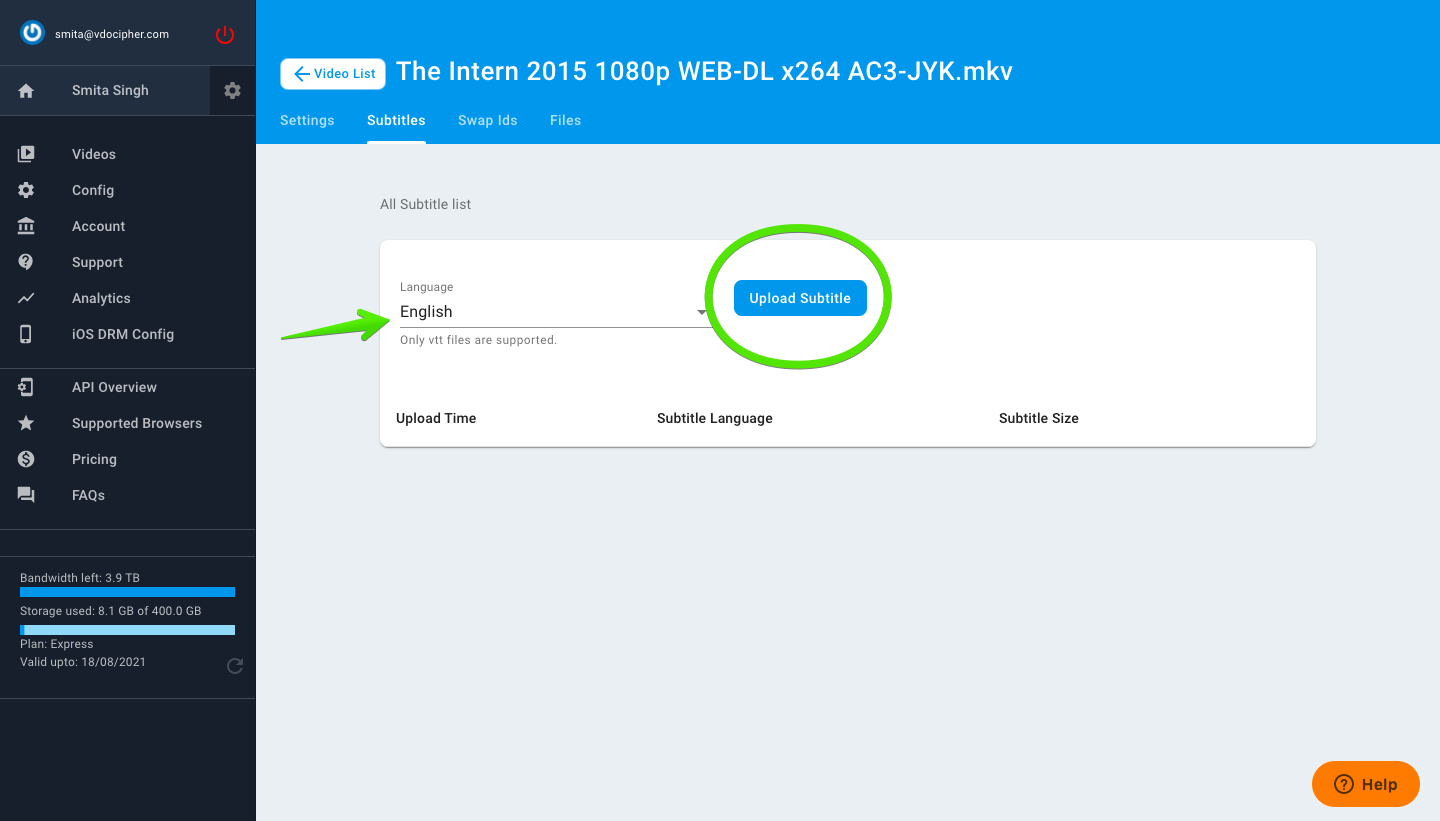Viewport: 1440px width, 821px height.
Task: Switch to the Swap Ids tab
Action: [488, 120]
